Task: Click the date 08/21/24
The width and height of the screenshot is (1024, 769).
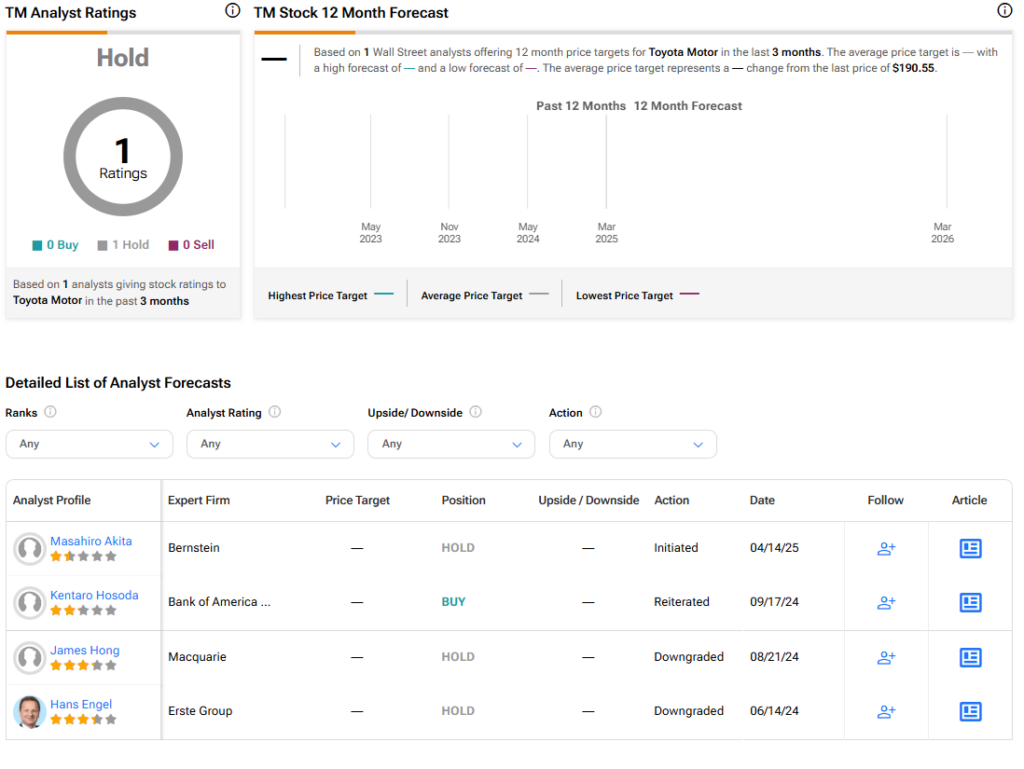Action: (x=774, y=657)
